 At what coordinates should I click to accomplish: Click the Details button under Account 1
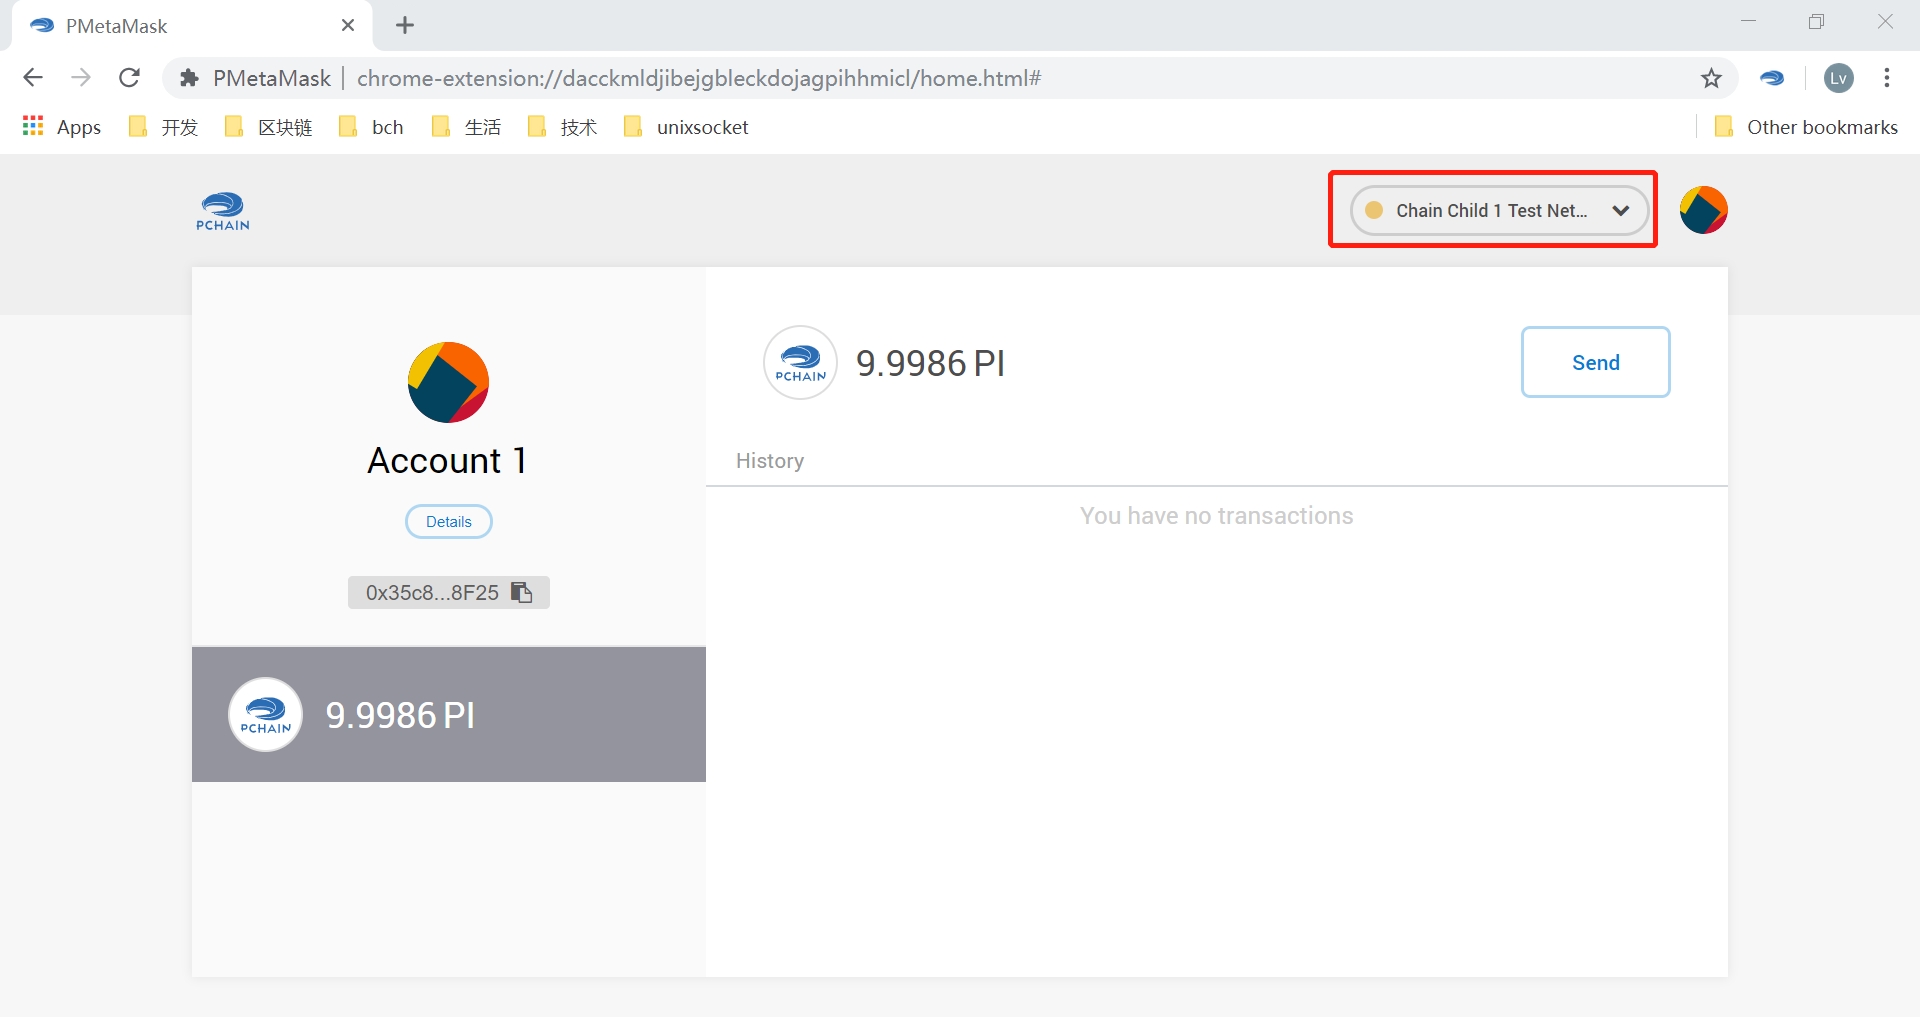tap(448, 521)
